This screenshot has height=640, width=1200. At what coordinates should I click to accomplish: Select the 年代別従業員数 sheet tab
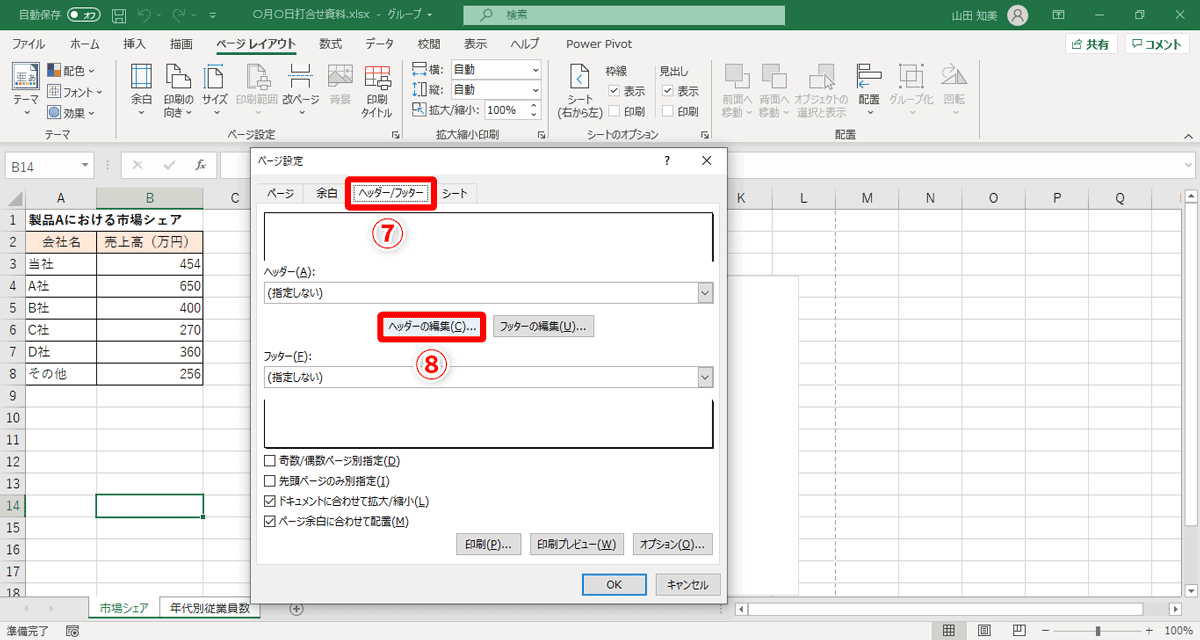click(x=210, y=608)
